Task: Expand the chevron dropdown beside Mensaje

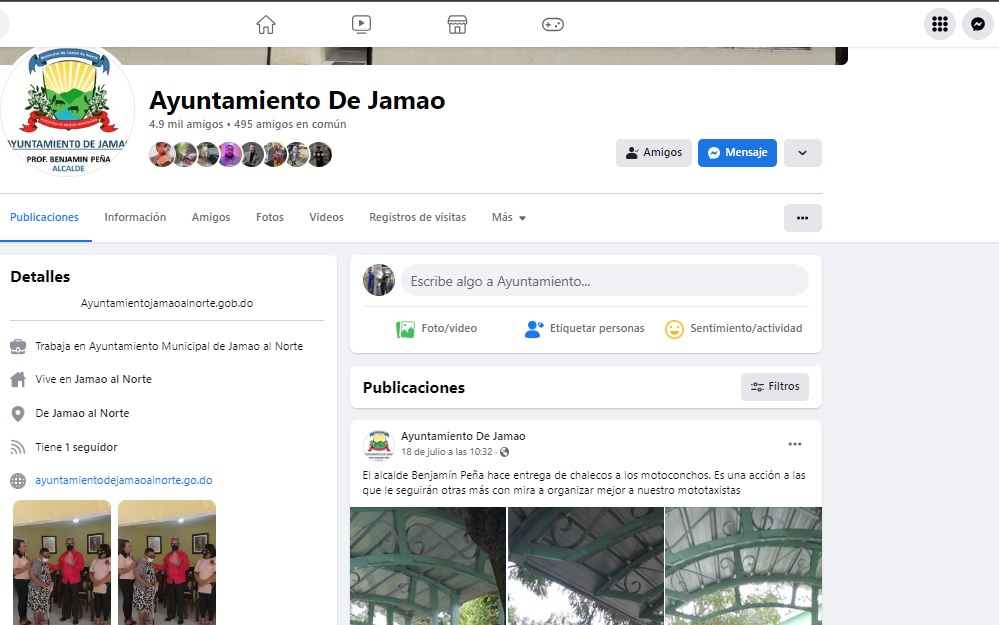Action: [x=803, y=153]
